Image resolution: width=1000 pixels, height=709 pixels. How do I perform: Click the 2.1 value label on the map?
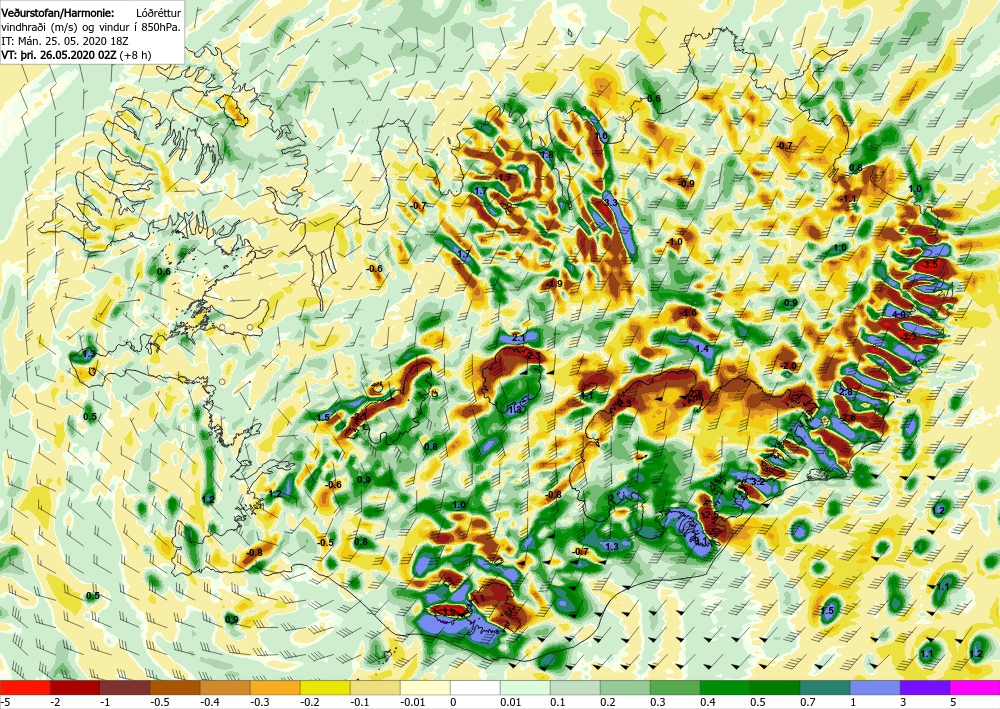tap(518, 338)
